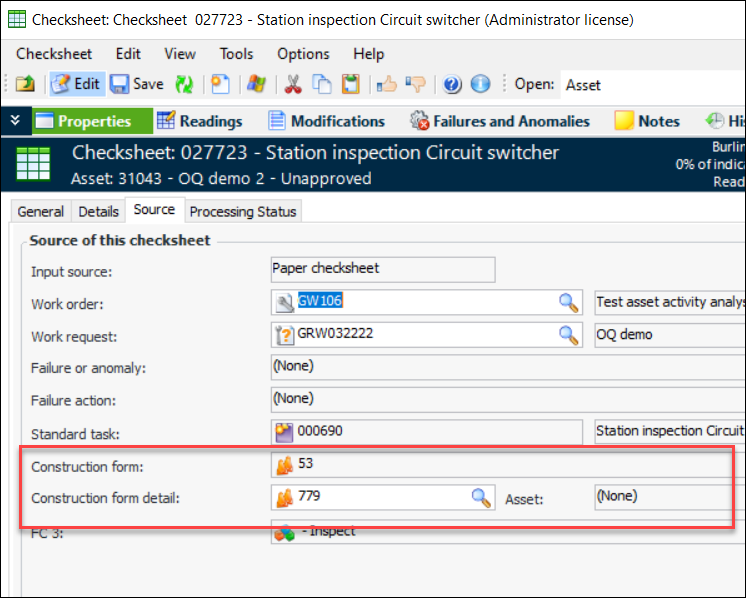This screenshot has height=598, width=746.
Task: Open the Readings section
Action: (x=199, y=121)
